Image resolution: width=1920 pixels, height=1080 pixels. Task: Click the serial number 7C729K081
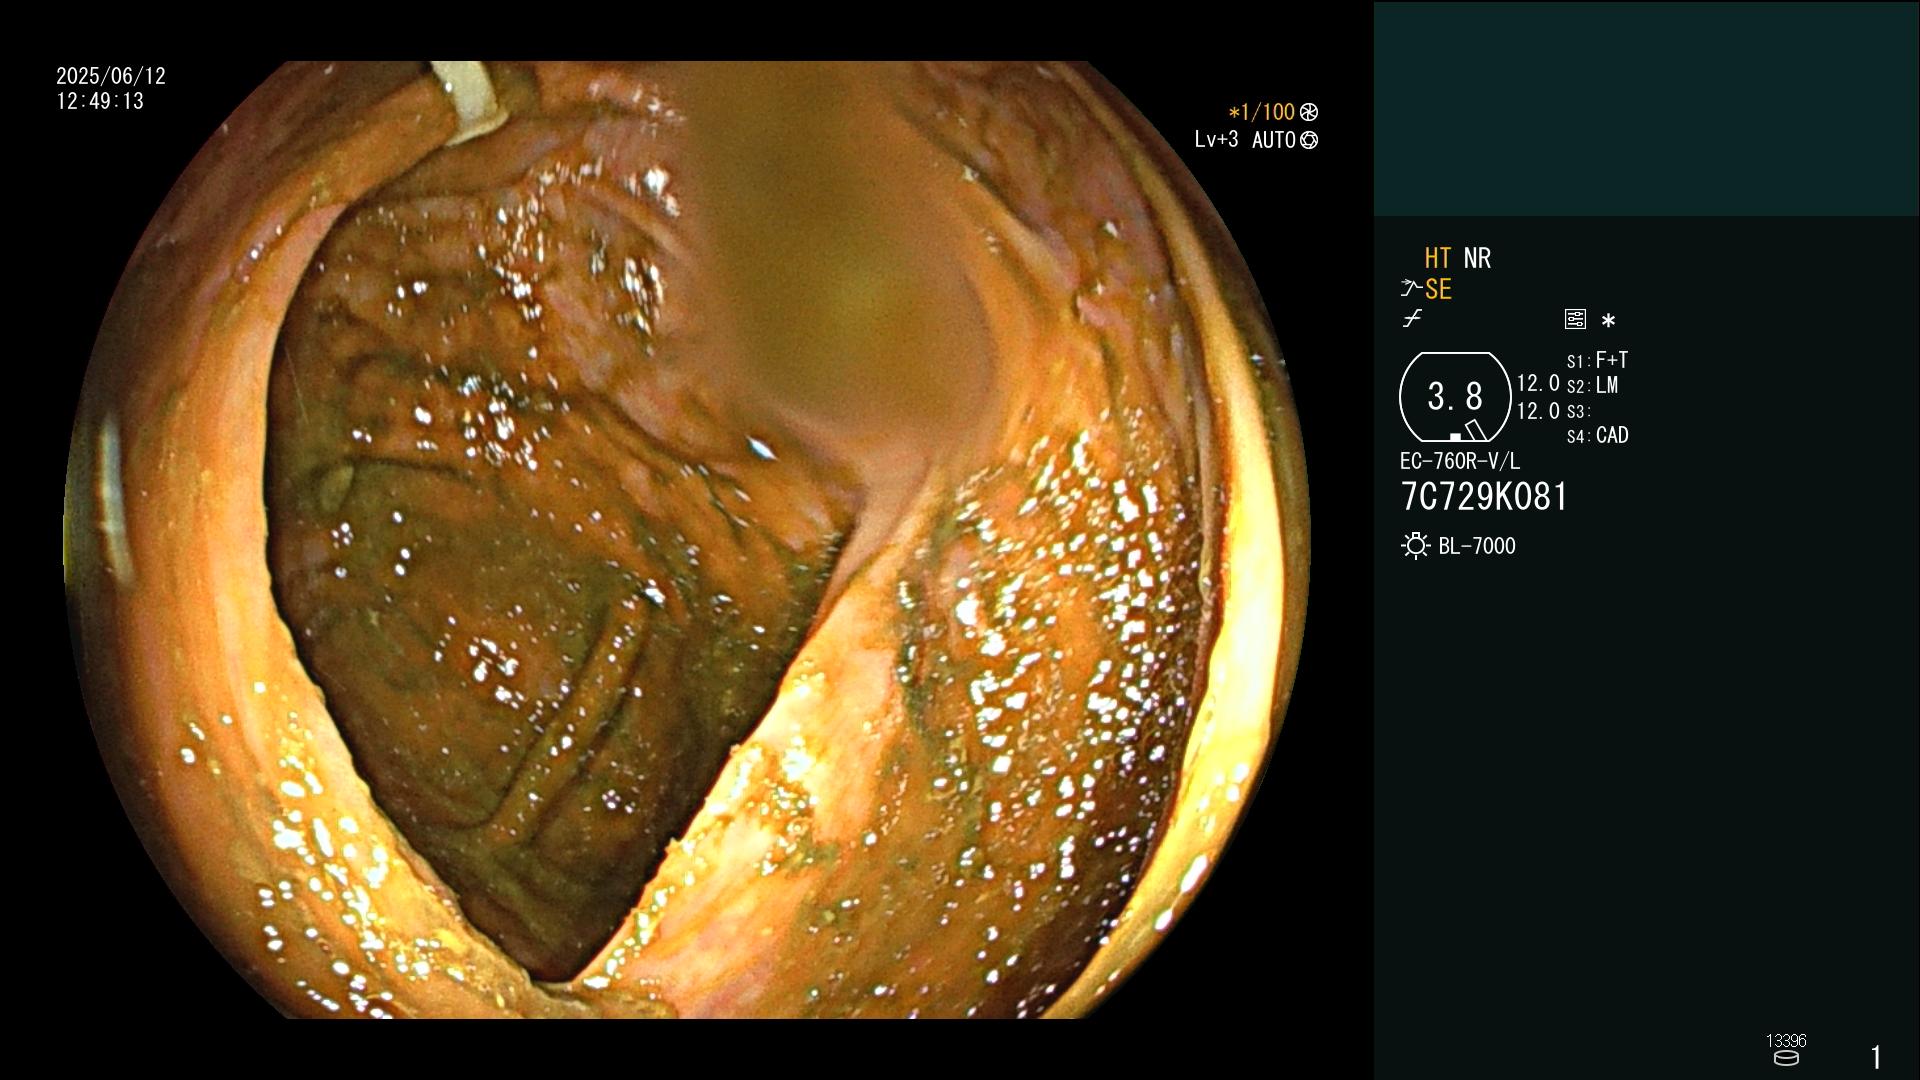1484,497
